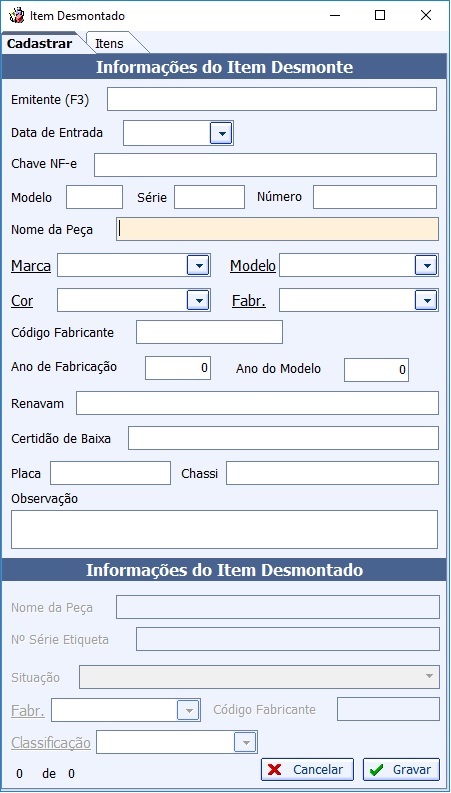Expand the Marca dropdown arrow
Screen dimensions: 451x793
coord(198,265)
